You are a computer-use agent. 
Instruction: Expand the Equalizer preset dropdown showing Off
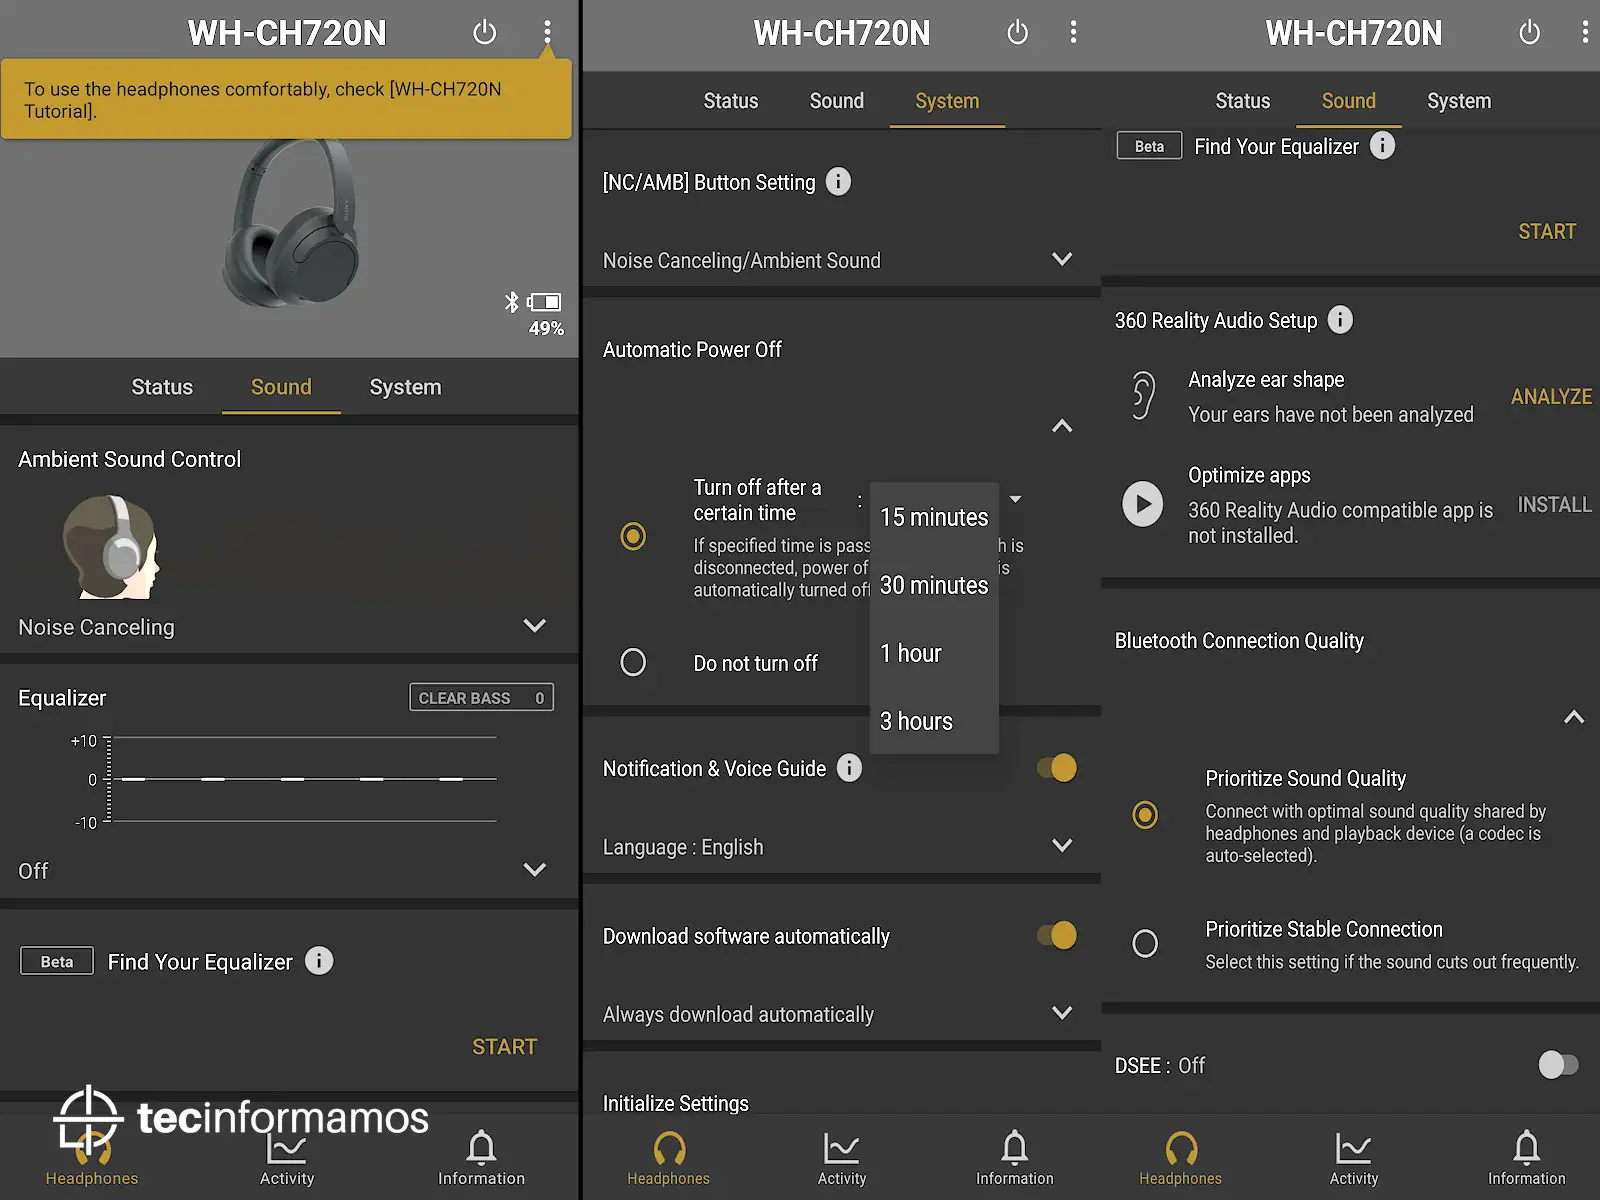click(x=535, y=870)
